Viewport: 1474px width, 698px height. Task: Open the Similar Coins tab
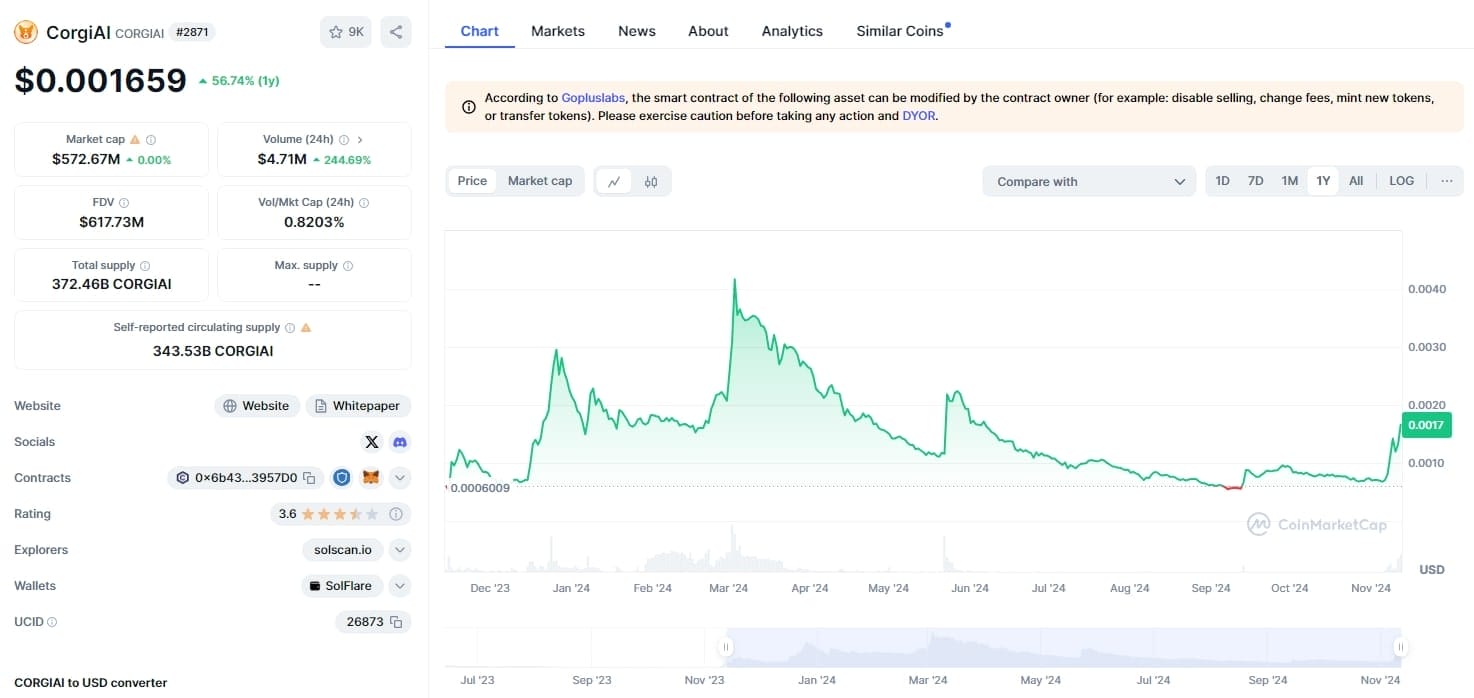pyautogui.click(x=900, y=31)
